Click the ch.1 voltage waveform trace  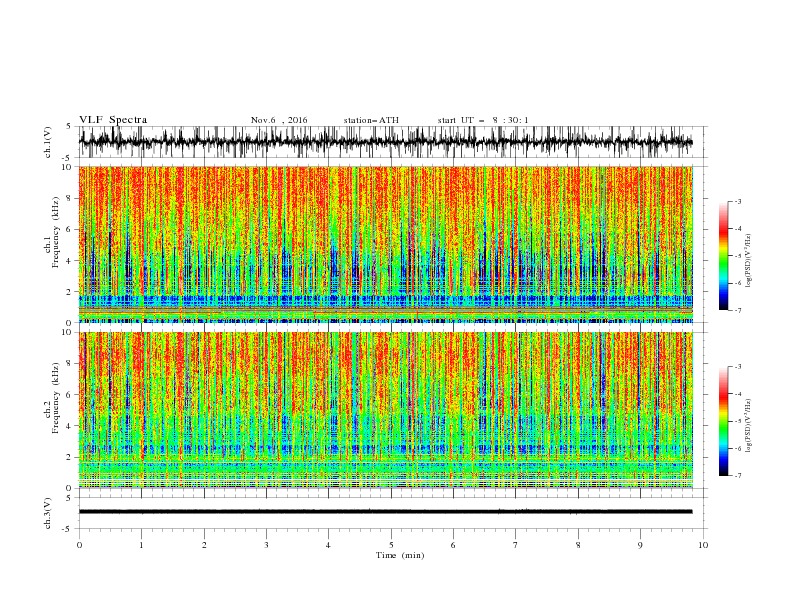pyautogui.click(x=385, y=142)
